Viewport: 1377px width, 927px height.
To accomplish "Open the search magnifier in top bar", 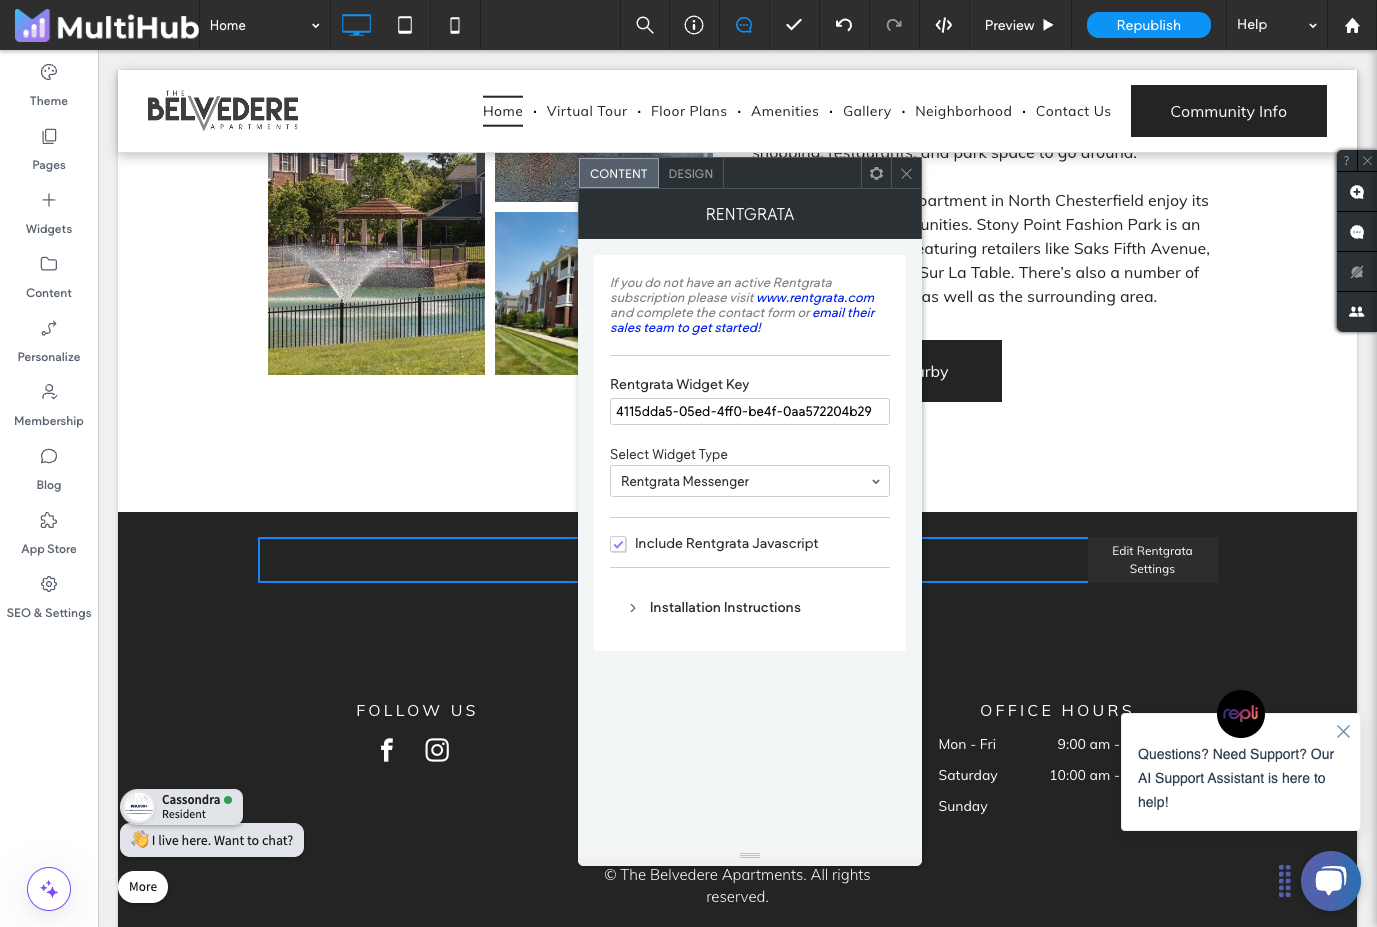I will tap(645, 25).
